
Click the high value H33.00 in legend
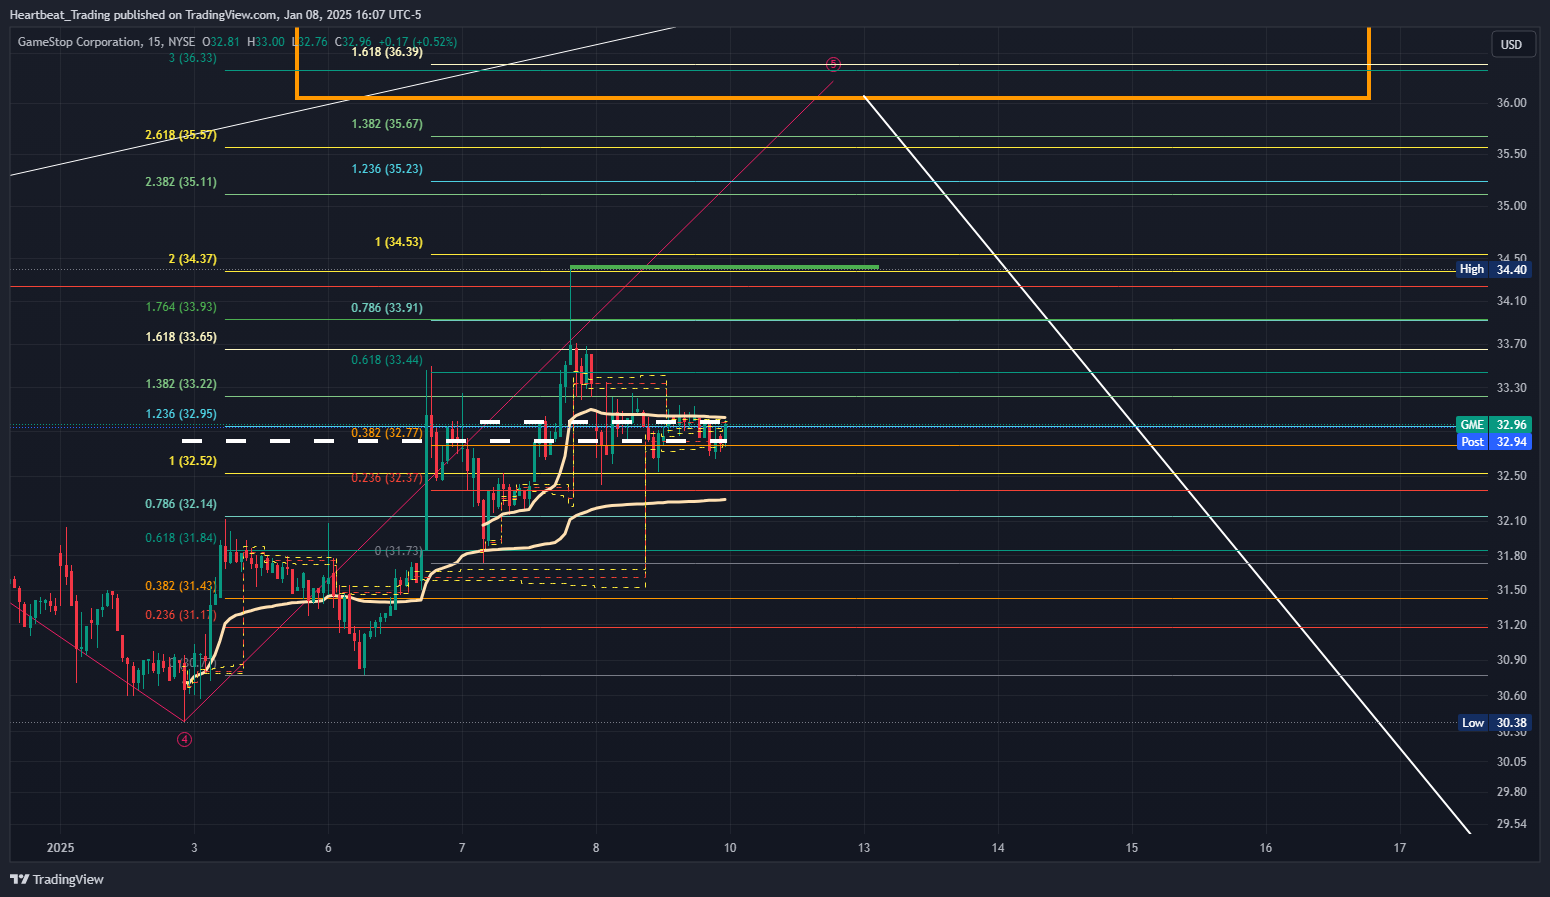tap(265, 42)
